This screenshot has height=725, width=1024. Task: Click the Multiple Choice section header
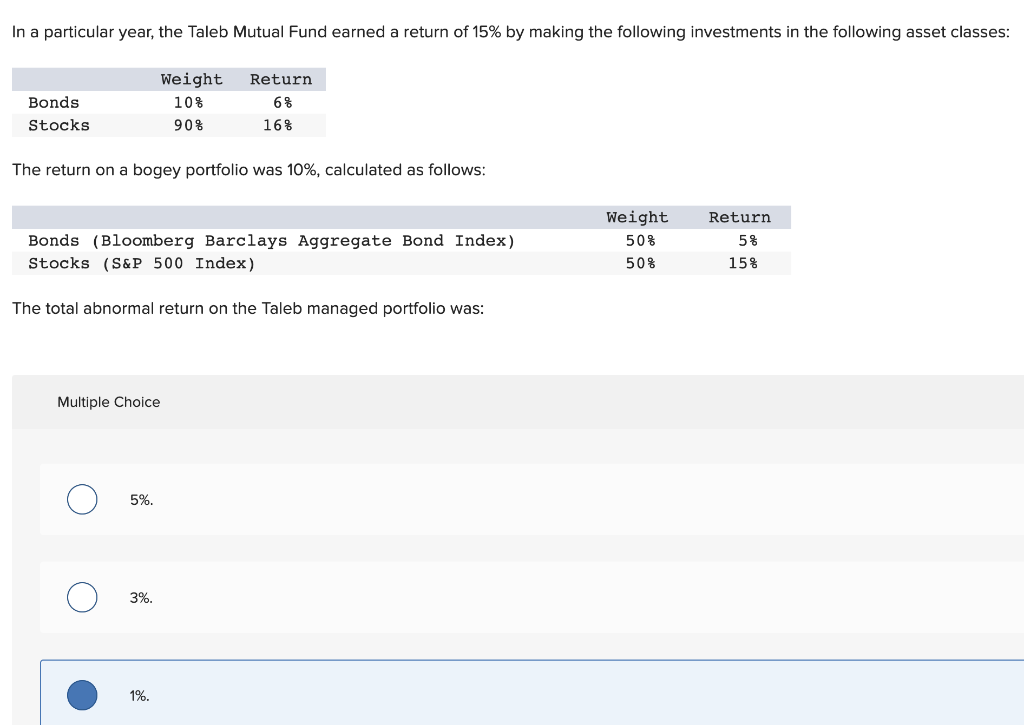109,402
